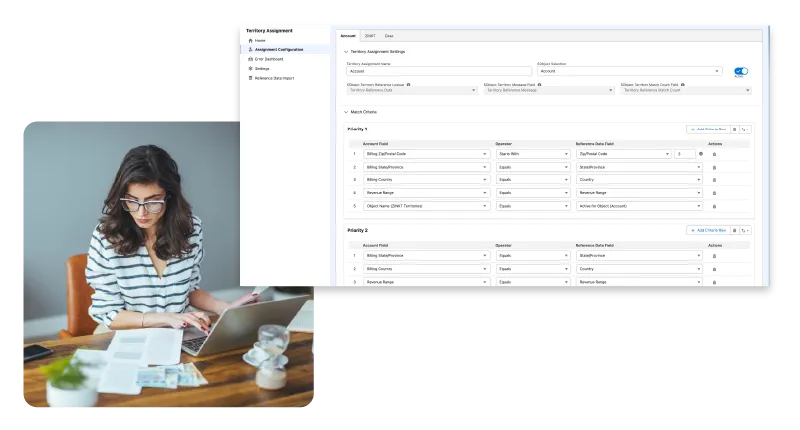The width and height of the screenshot is (800, 430).
Task: Open the SObject Selection dropdown
Action: click(x=629, y=71)
